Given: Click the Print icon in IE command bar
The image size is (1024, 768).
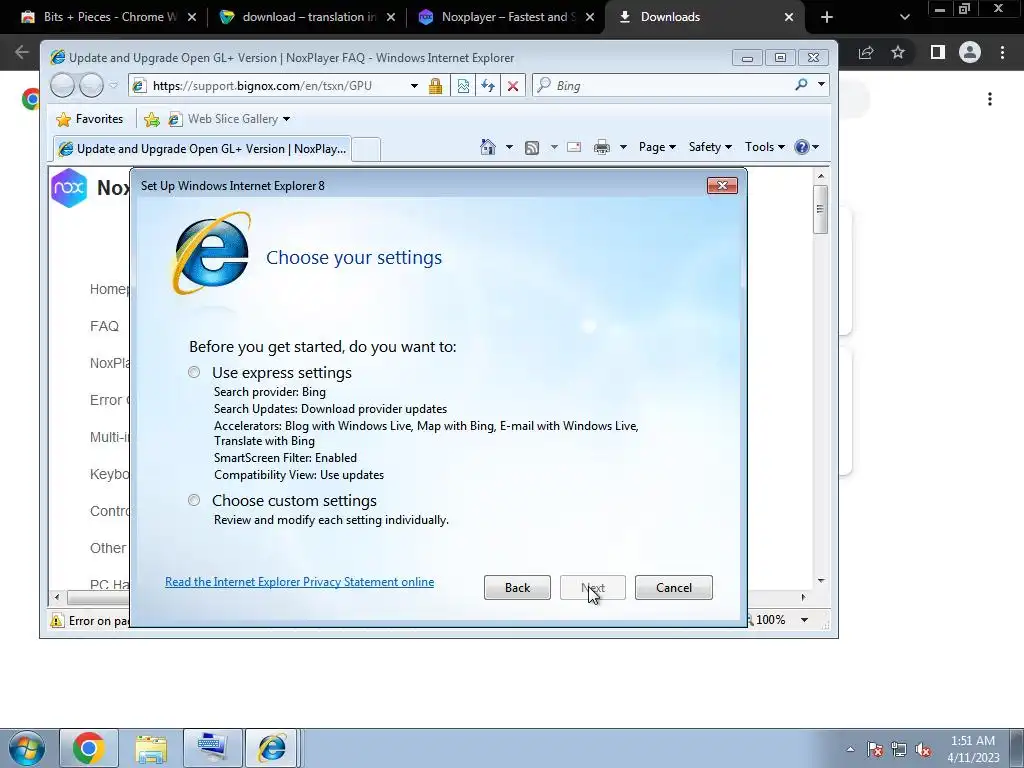Looking at the screenshot, I should [x=601, y=148].
